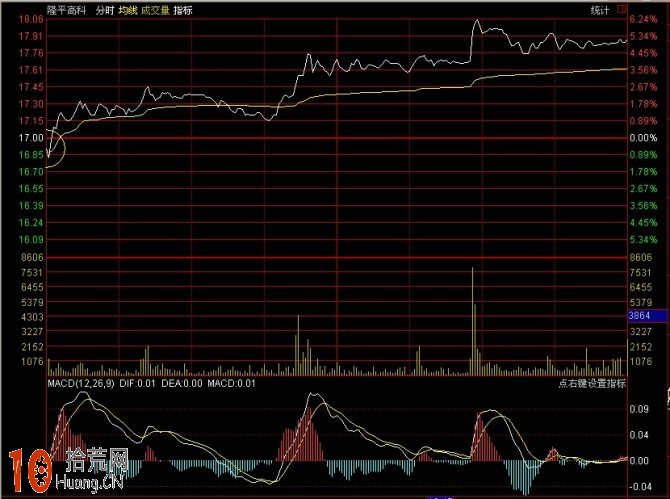Click the 17.45 price axis label
The image size is (670, 499).
(x=31, y=87)
